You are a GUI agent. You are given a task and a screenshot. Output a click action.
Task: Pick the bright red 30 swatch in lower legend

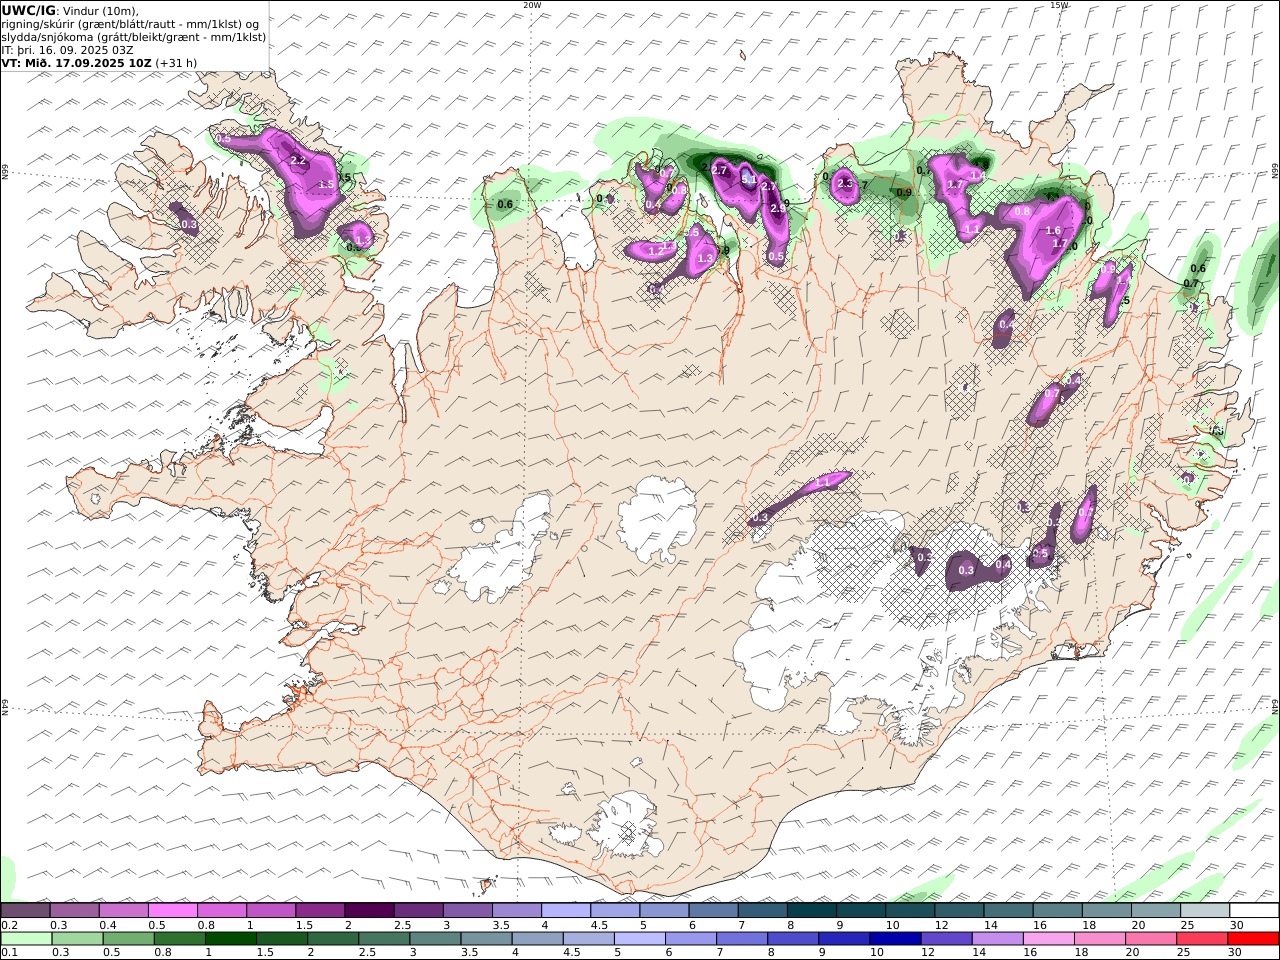pyautogui.click(x=1254, y=939)
